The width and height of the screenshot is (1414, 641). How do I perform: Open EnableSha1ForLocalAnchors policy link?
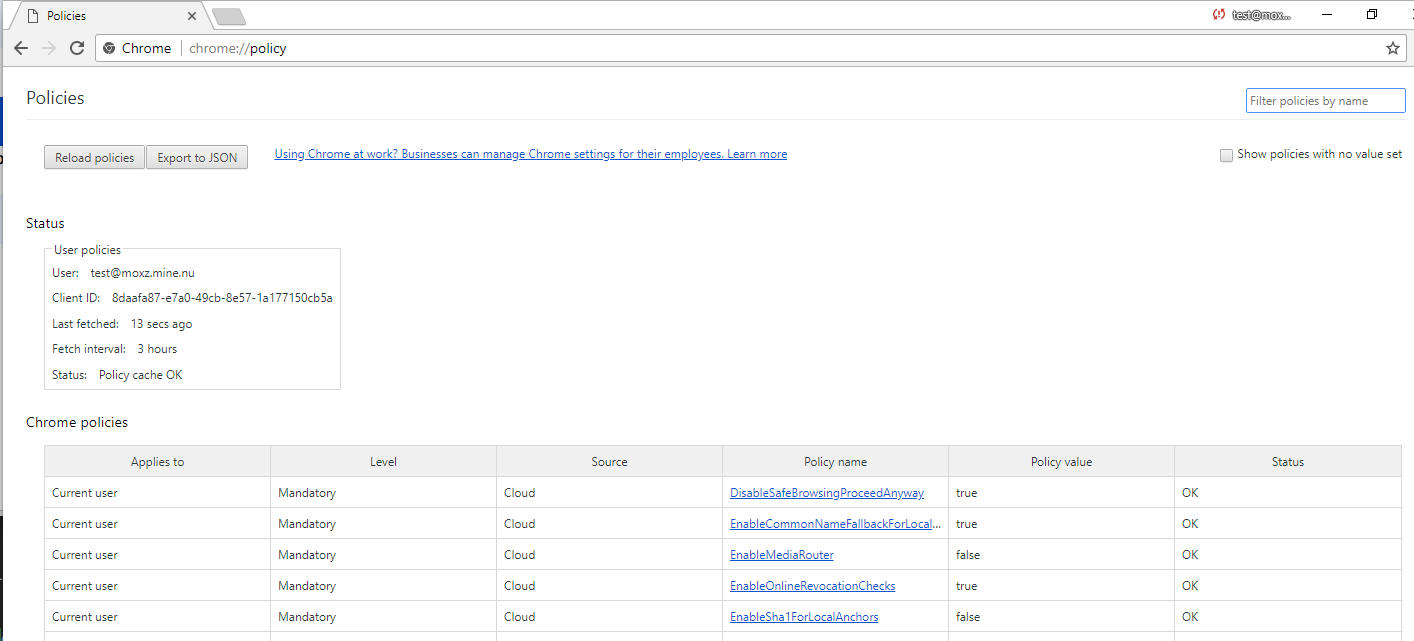[804, 617]
